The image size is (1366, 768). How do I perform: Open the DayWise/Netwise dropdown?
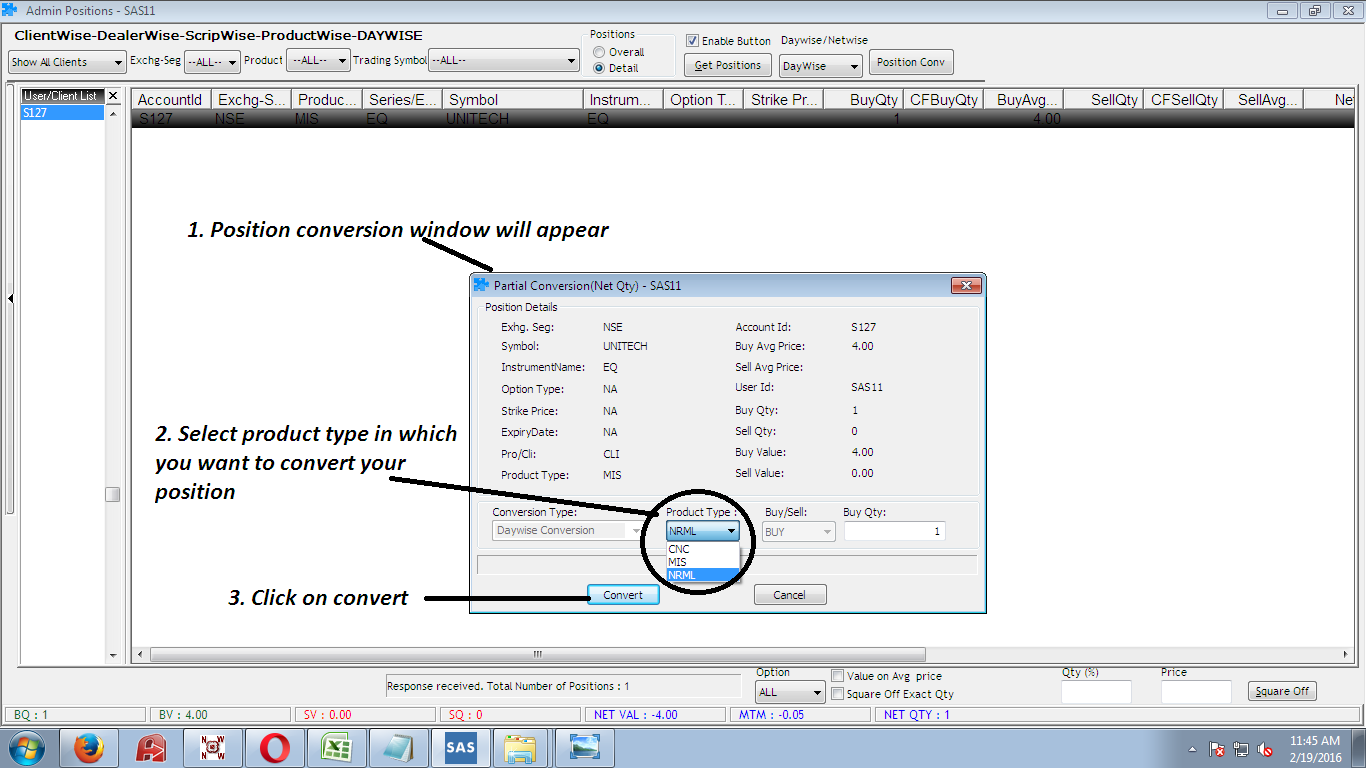[821, 66]
